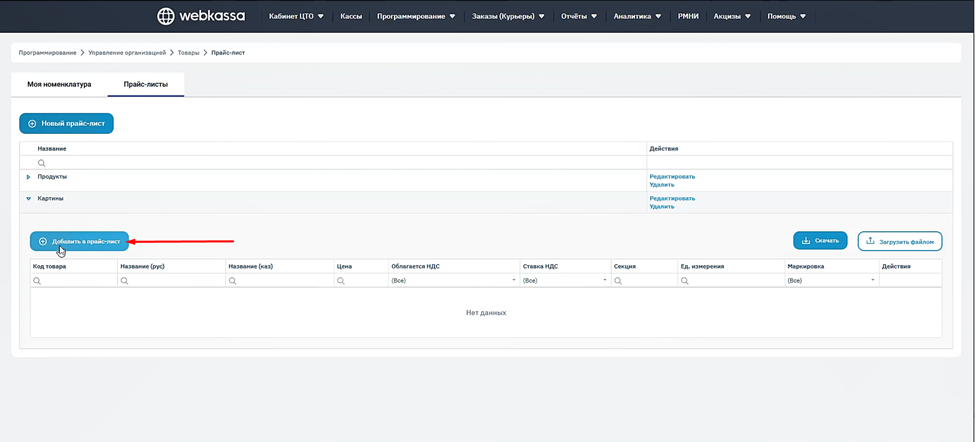Viewport: 975px width, 442px height.
Task: Filter by Цена search field
Action: click(x=361, y=281)
